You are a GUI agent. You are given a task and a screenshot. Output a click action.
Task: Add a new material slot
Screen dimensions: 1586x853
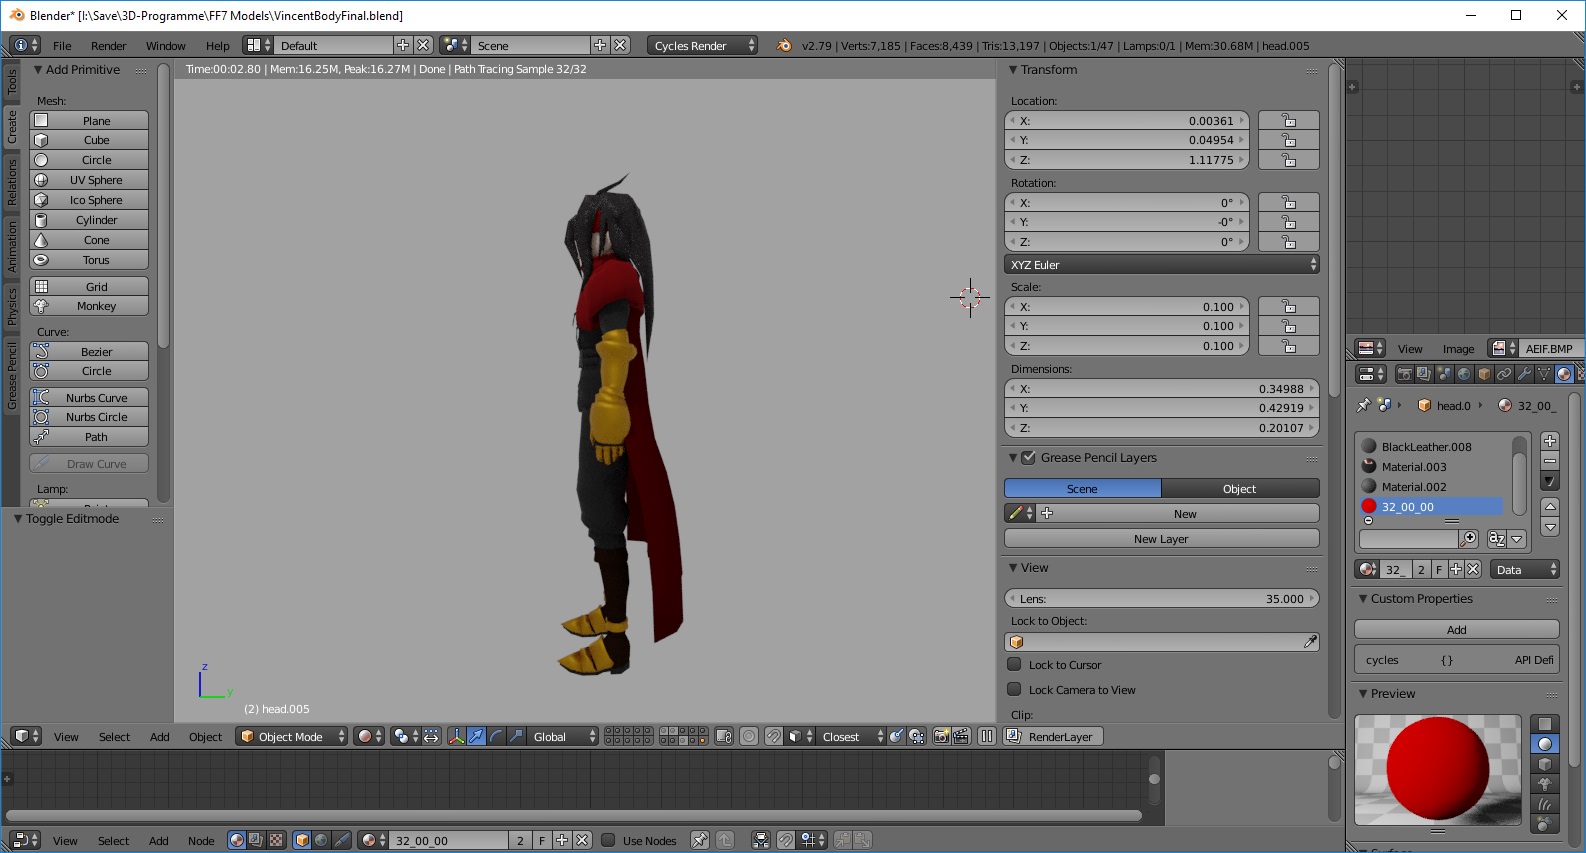(x=1550, y=441)
